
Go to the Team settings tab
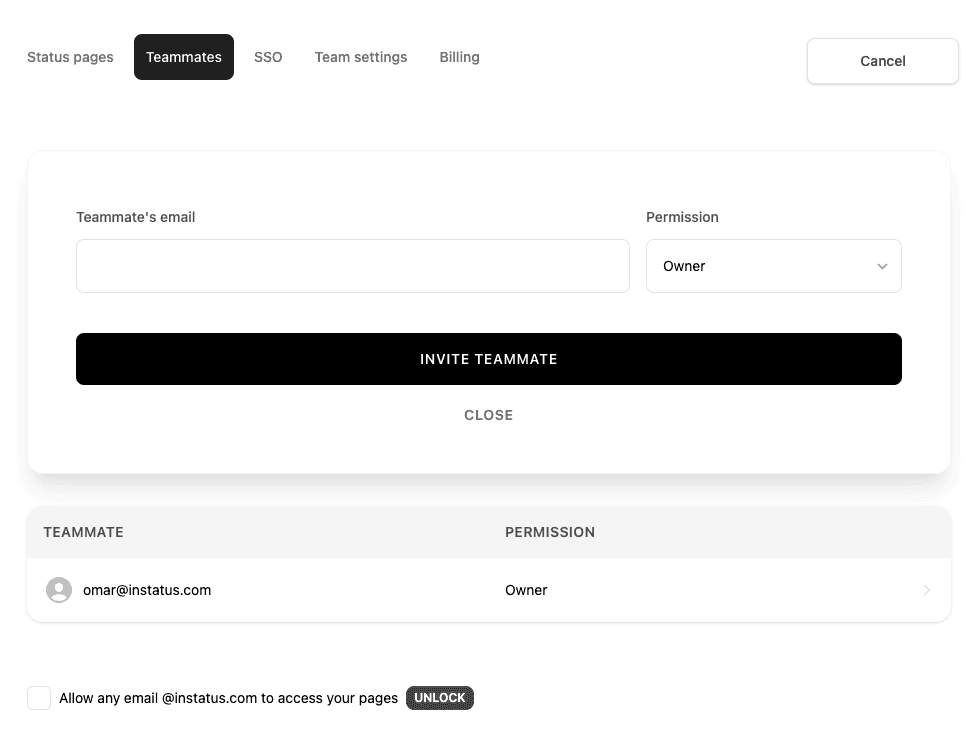[x=361, y=57]
